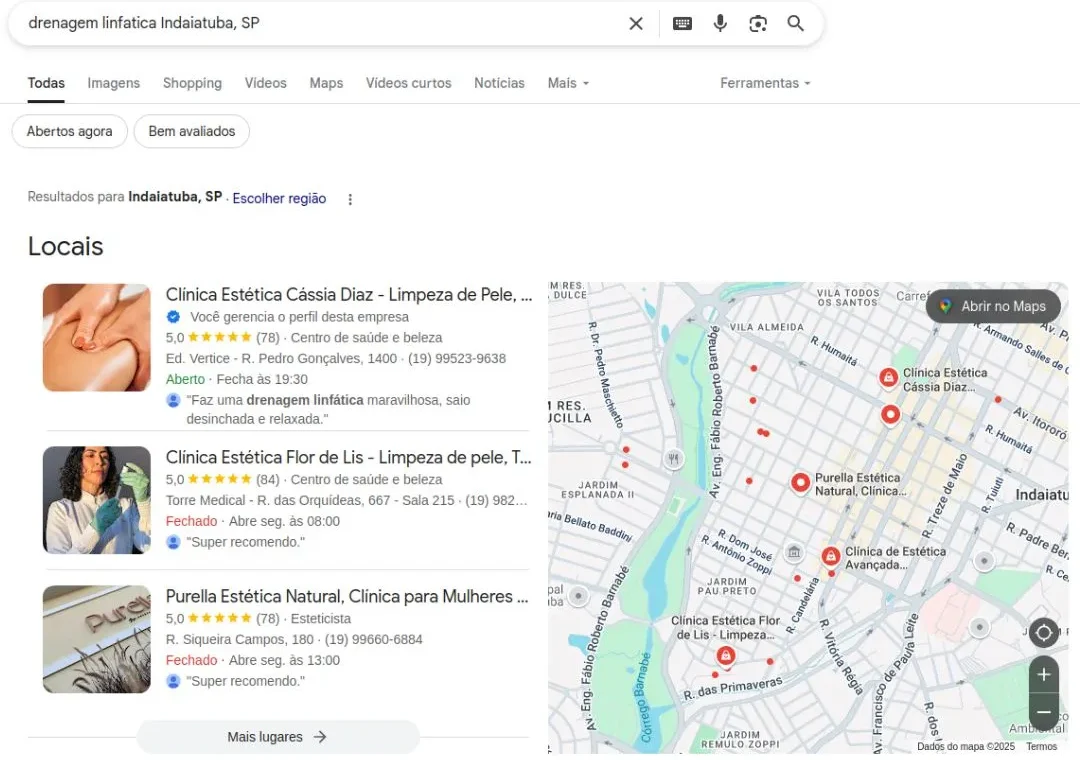Viewport: 1080px width, 760px height.
Task: Click the Mais lugares button
Action: (278, 737)
